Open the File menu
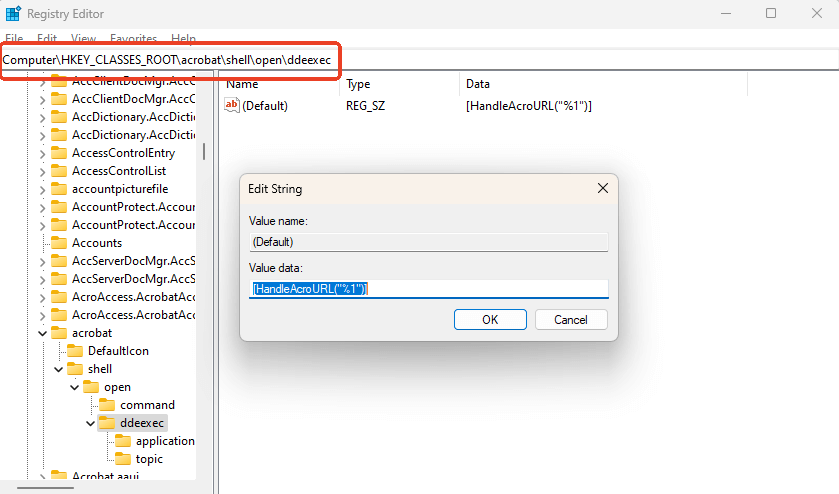 (x=14, y=39)
